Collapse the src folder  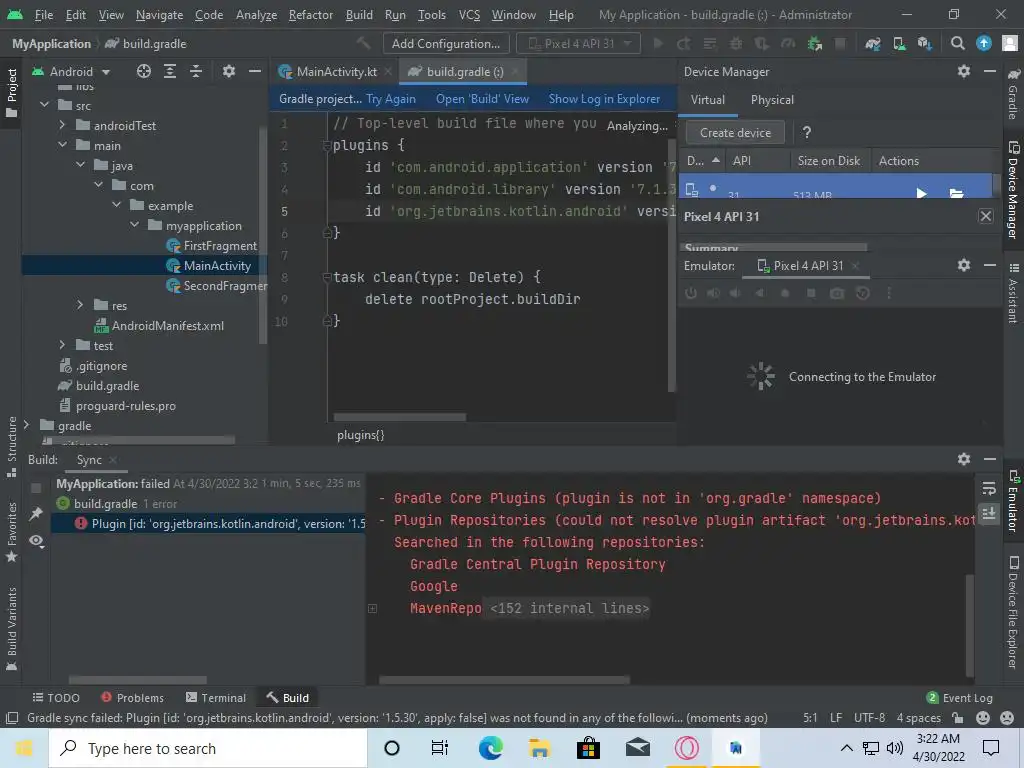pos(44,104)
